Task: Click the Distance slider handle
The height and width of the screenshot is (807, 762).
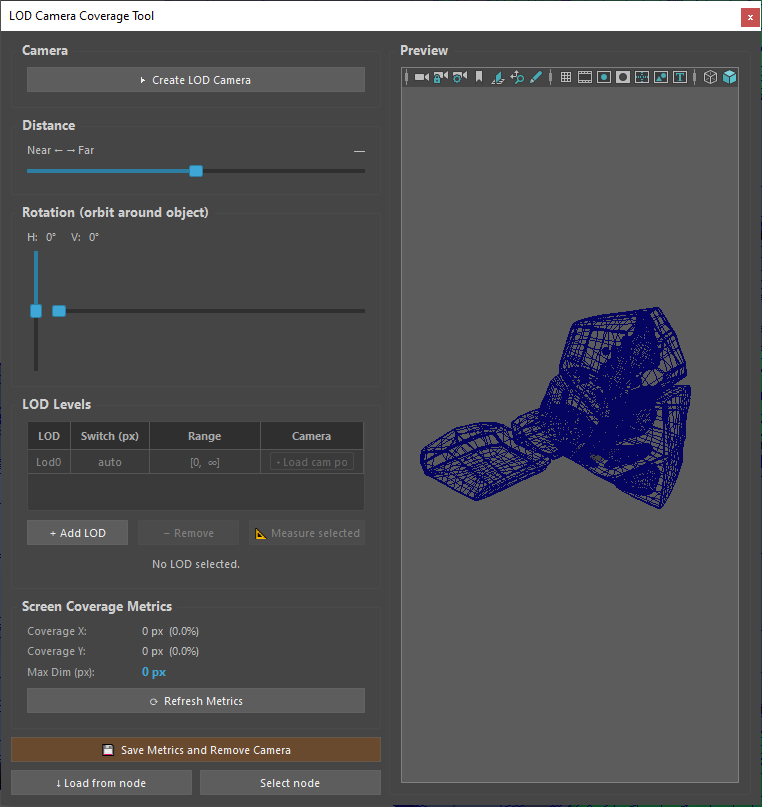Action: (x=196, y=171)
